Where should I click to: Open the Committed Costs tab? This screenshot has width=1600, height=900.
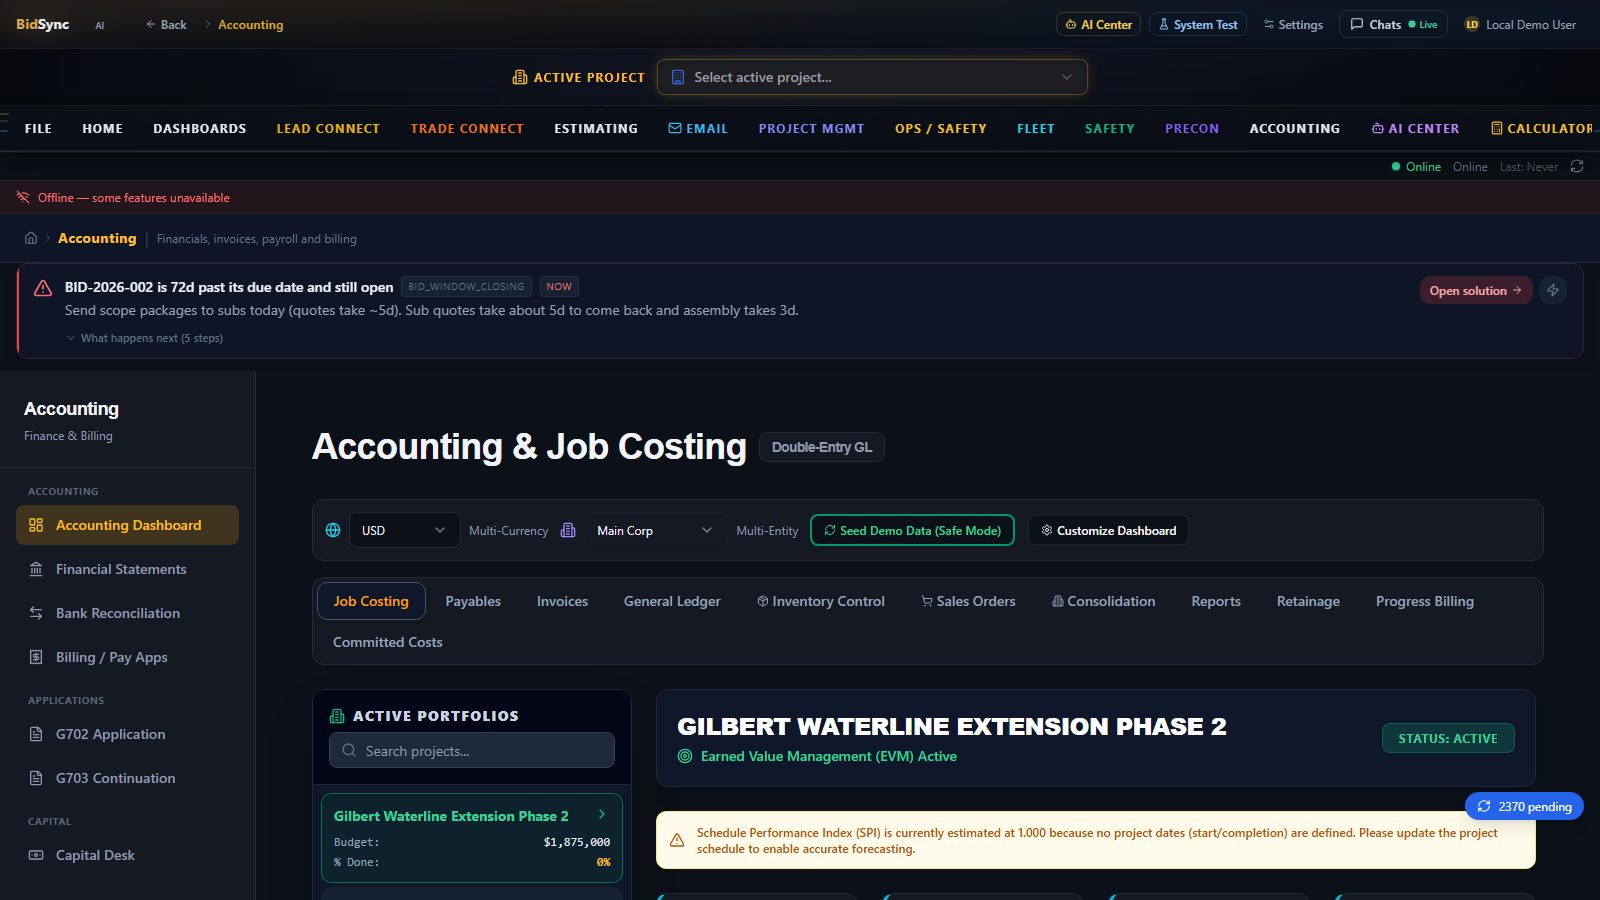click(388, 642)
